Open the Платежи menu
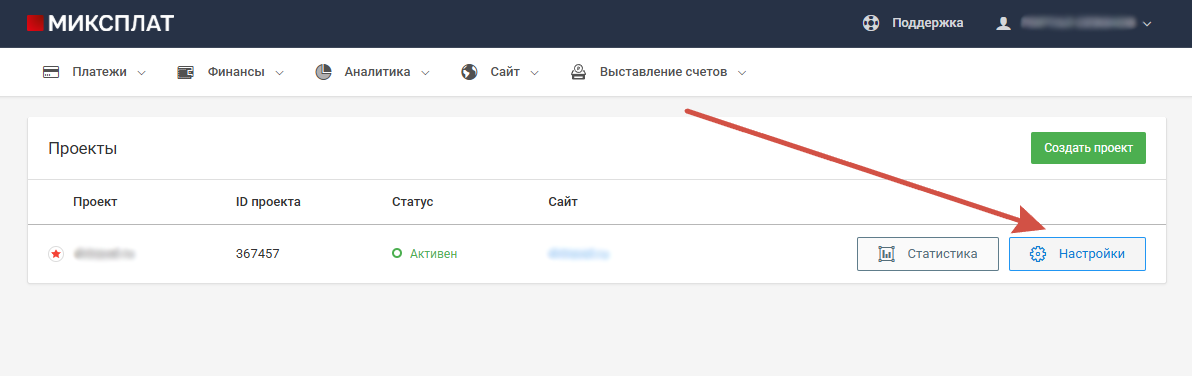 100,73
